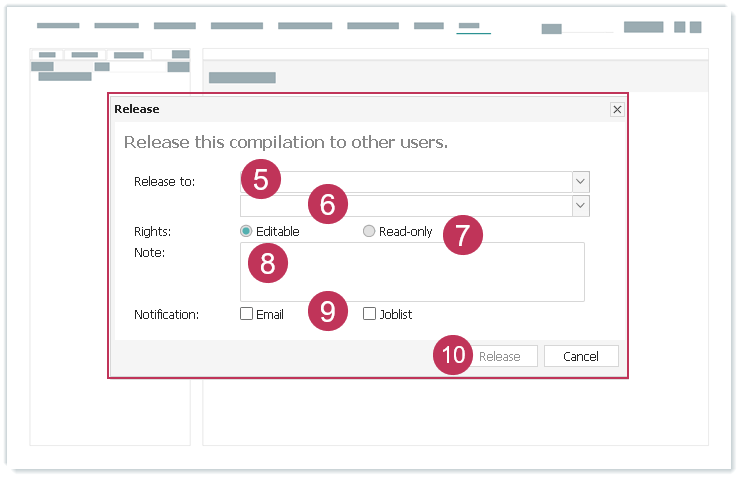Click the numbered callout marker 7
741x479 pixels.
click(461, 236)
